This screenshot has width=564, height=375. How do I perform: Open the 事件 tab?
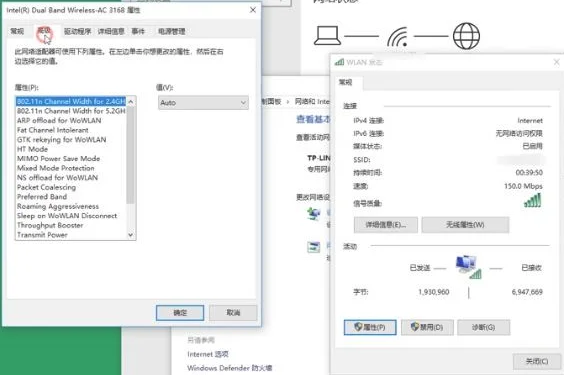[x=138, y=32]
